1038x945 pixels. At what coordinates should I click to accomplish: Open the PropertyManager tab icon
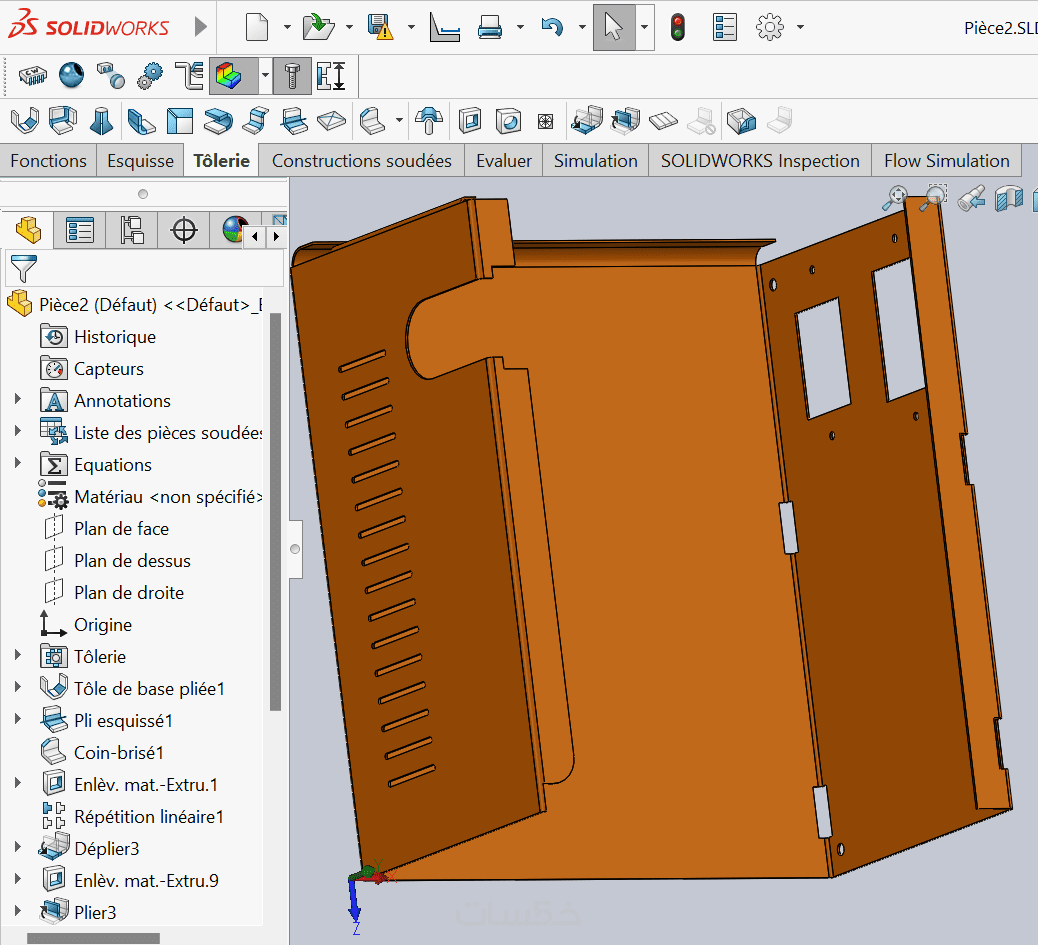pos(79,231)
